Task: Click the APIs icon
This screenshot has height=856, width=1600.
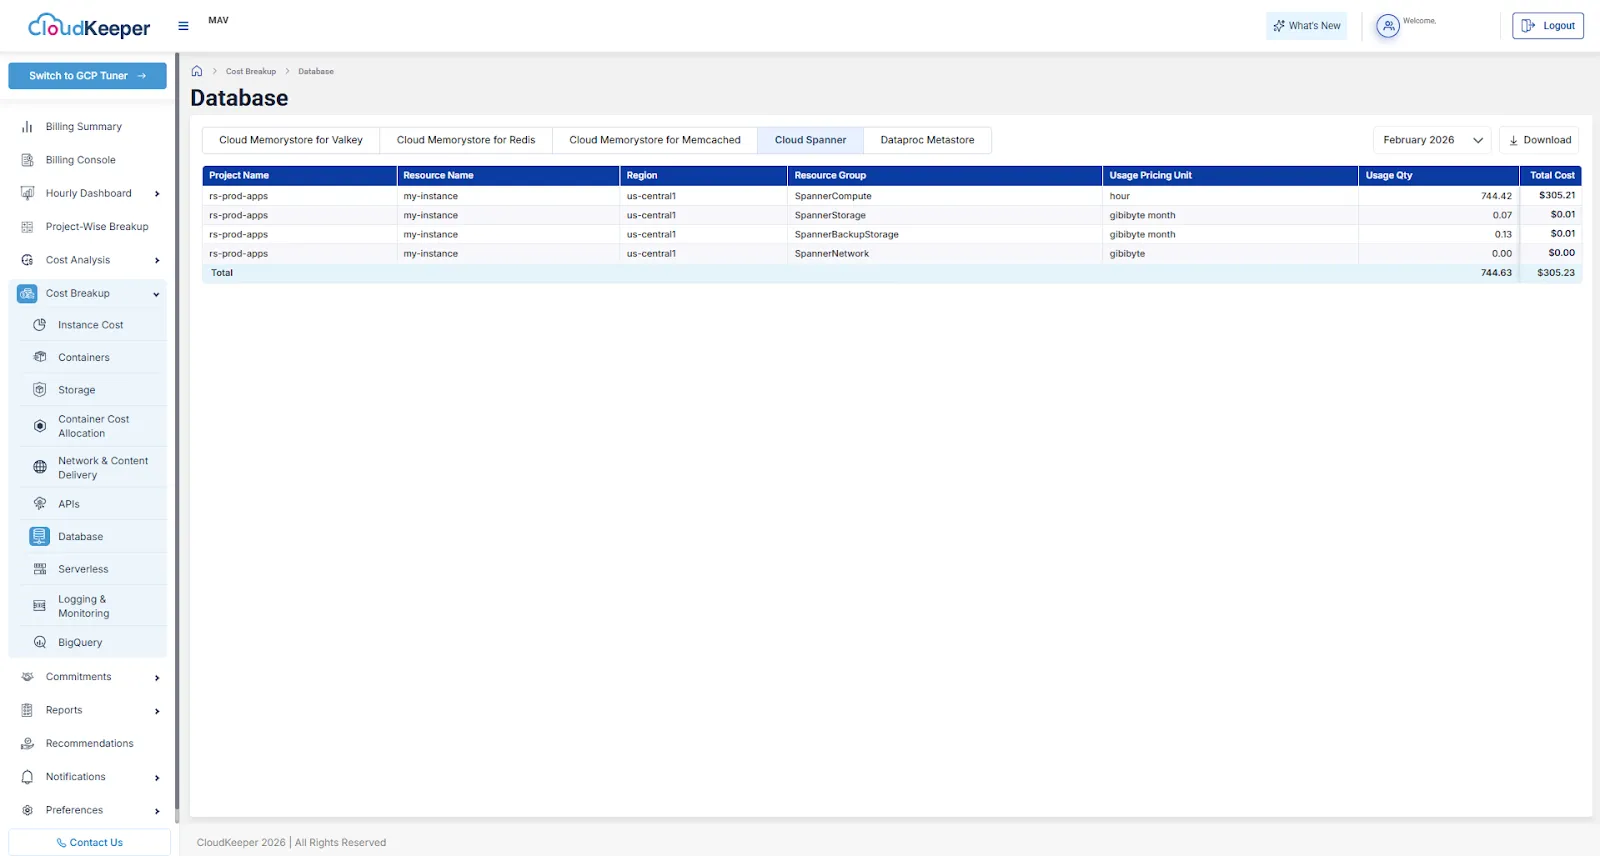Action: 40,504
